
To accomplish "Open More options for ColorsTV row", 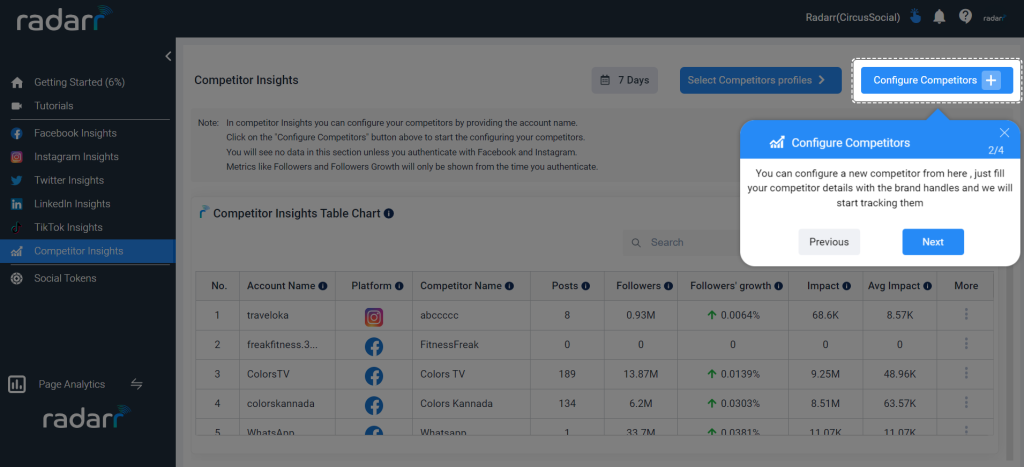I will [966, 373].
